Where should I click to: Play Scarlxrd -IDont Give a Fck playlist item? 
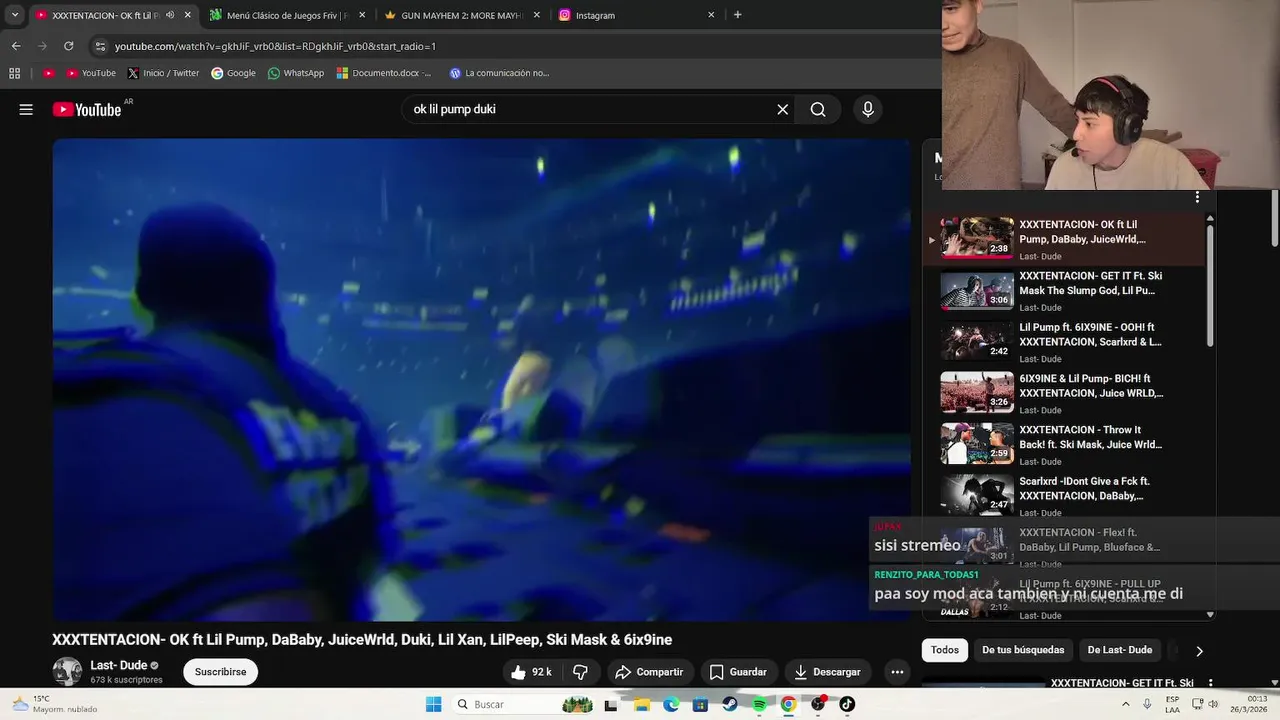tap(1063, 495)
